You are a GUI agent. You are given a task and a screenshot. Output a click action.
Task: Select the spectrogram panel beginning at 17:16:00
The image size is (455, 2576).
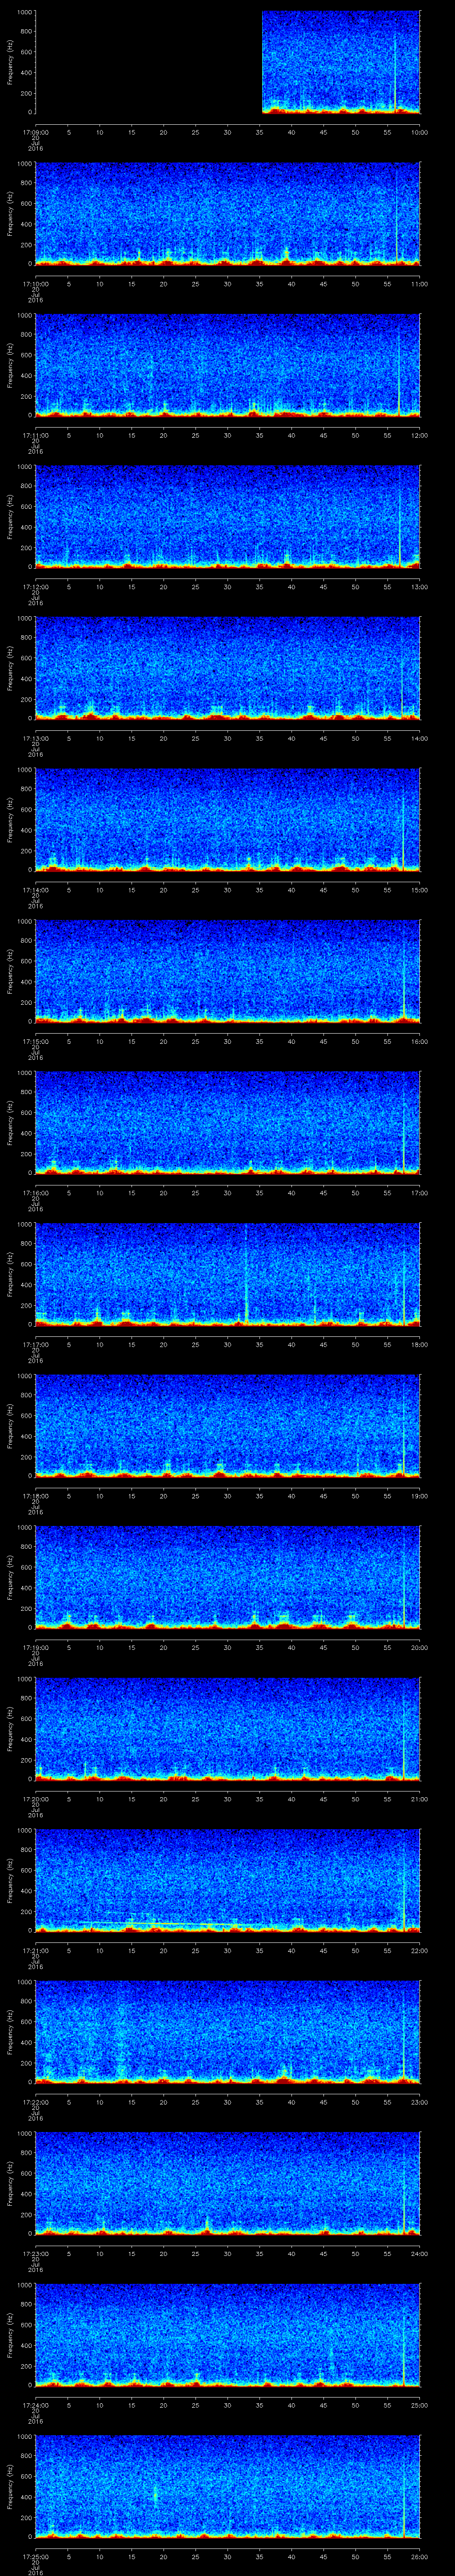(227, 1123)
